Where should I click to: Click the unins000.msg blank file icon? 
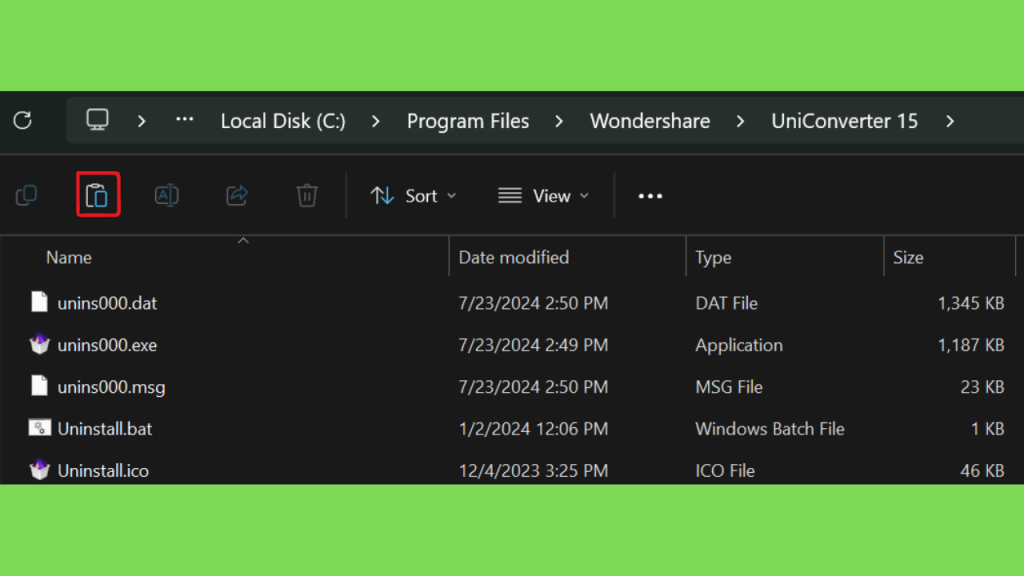click(x=39, y=385)
